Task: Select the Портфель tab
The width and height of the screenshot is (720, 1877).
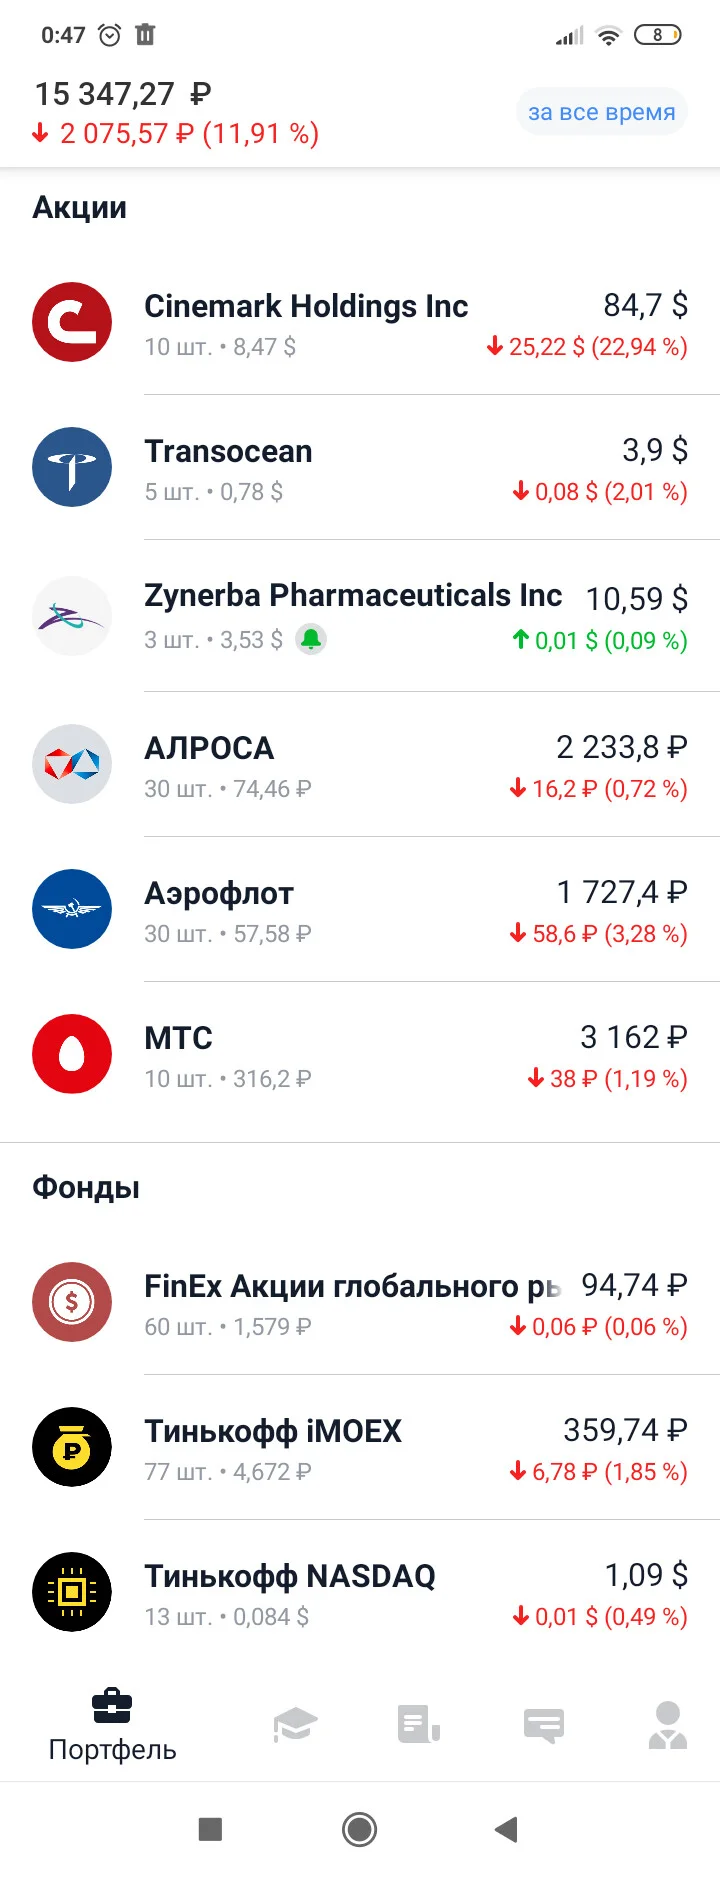Action: (112, 1726)
